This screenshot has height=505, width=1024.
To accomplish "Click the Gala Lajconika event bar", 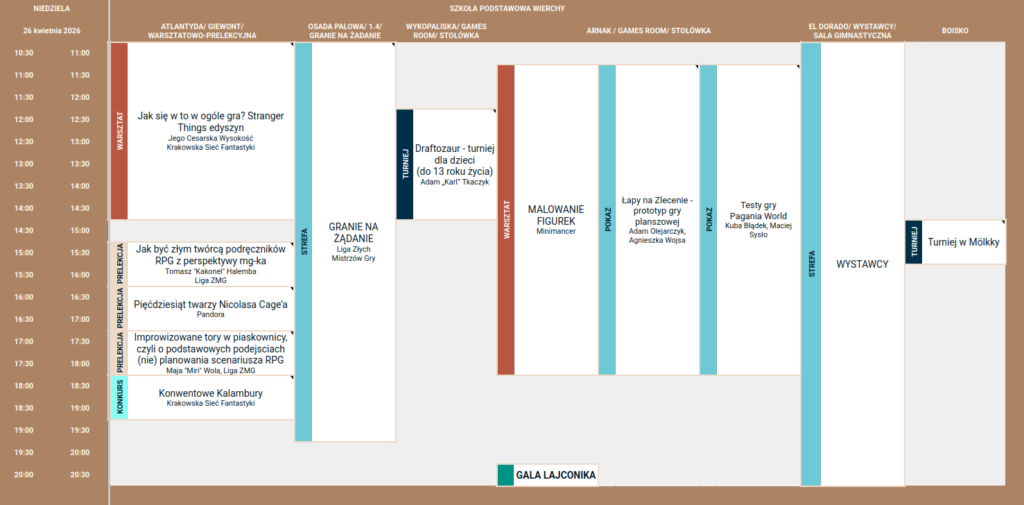I will [556, 475].
